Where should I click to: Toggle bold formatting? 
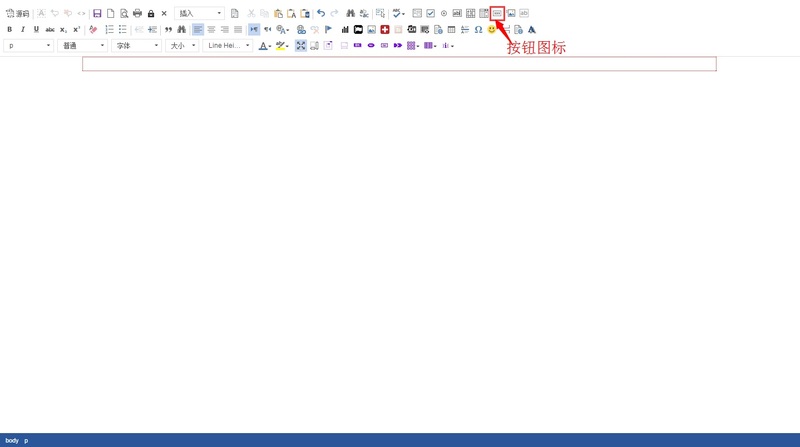(x=10, y=30)
